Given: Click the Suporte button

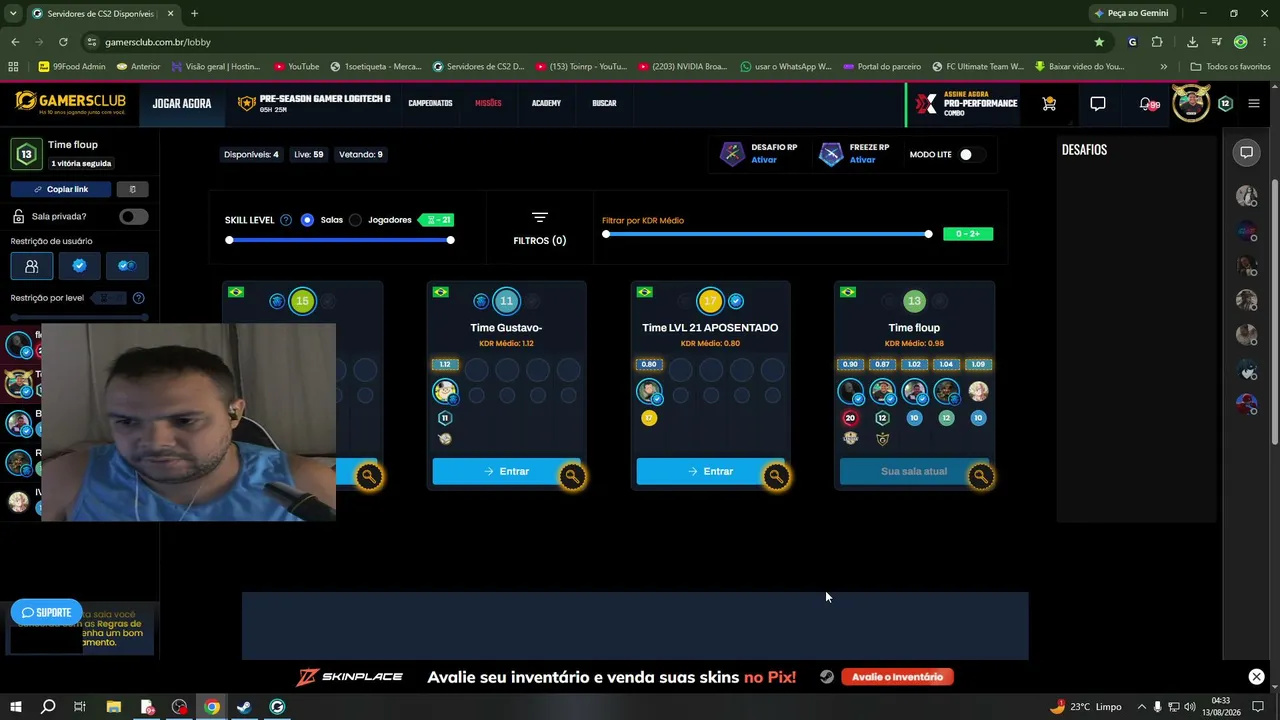Looking at the screenshot, I should point(46,612).
